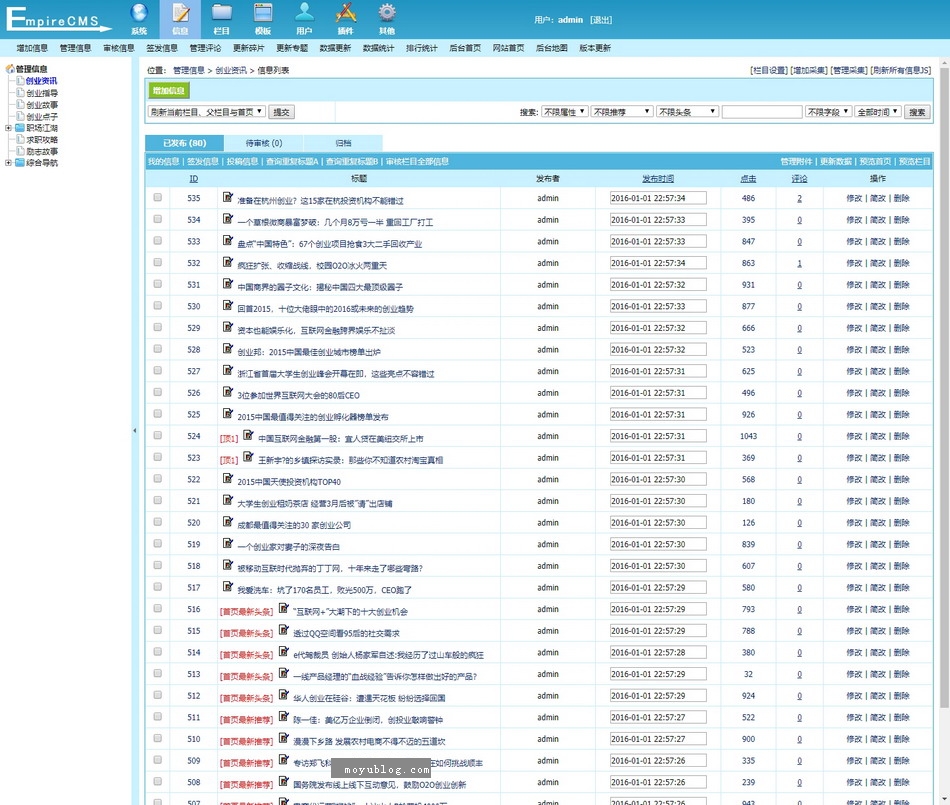Click the [退出] logout link
Viewport: 950px width, 805px height.
click(x=601, y=20)
